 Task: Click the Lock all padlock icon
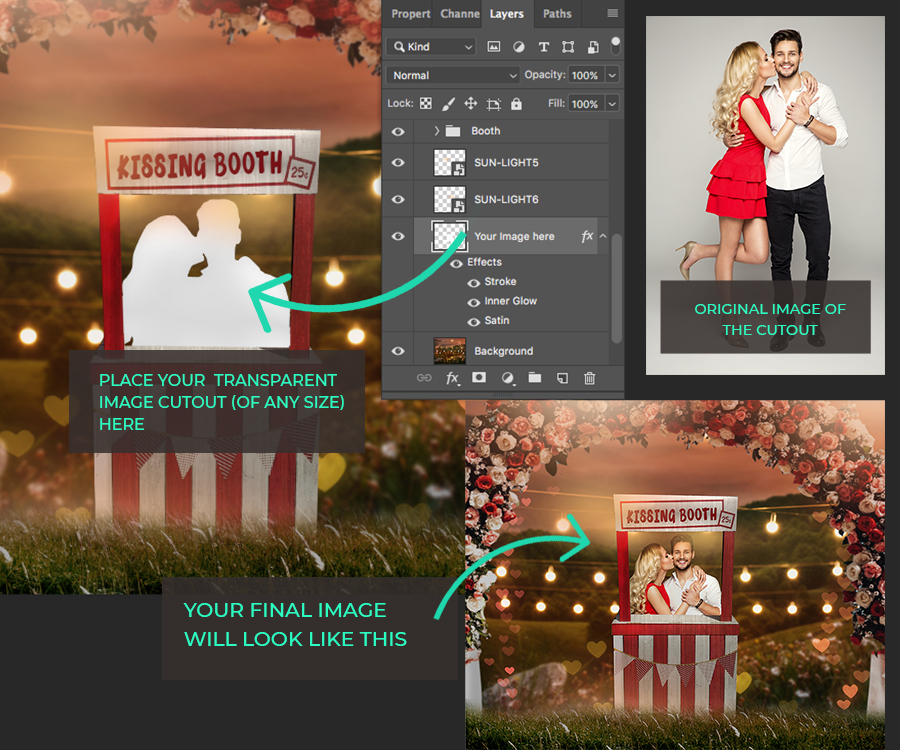(x=516, y=104)
